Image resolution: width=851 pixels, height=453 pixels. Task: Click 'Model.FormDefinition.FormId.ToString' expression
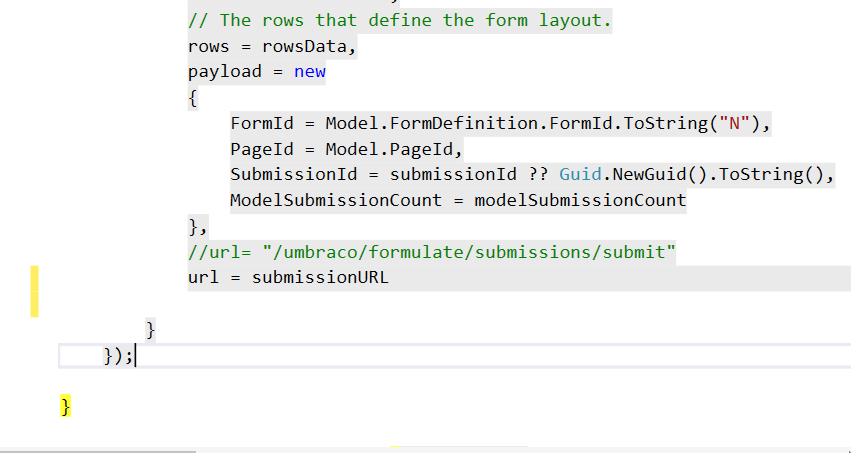(x=517, y=124)
